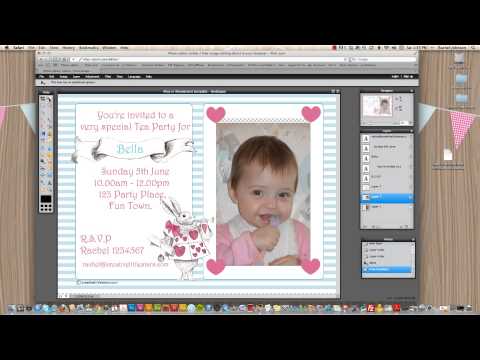Select the Red eye reduction tool
Viewport: 480px width, 360px height.
coord(43,169)
